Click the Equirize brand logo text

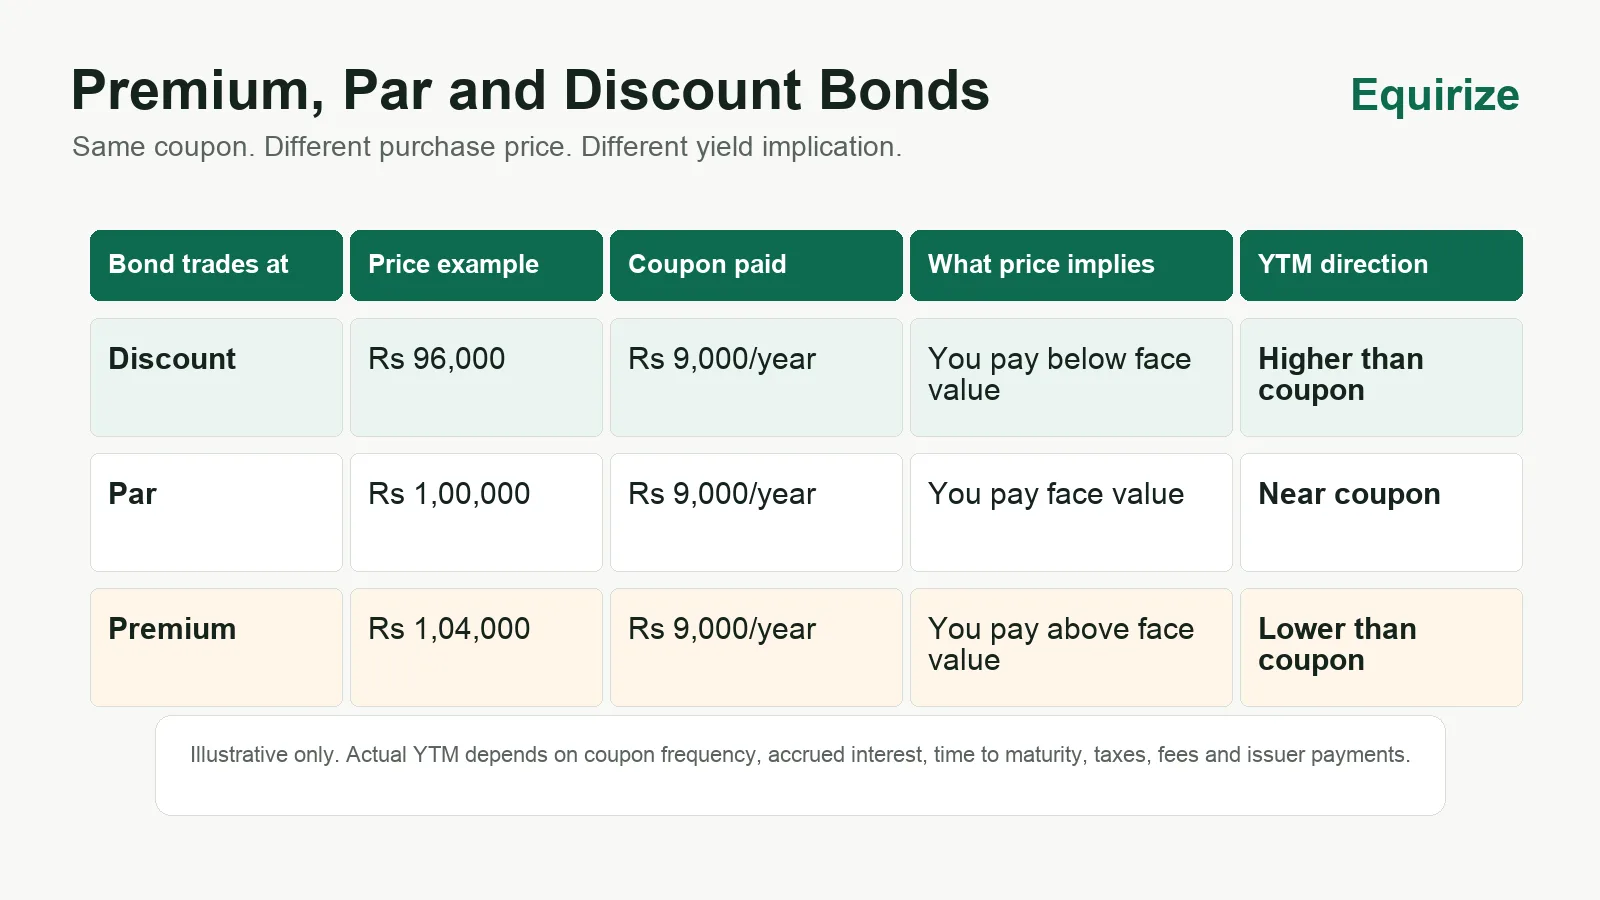[x=1434, y=95]
